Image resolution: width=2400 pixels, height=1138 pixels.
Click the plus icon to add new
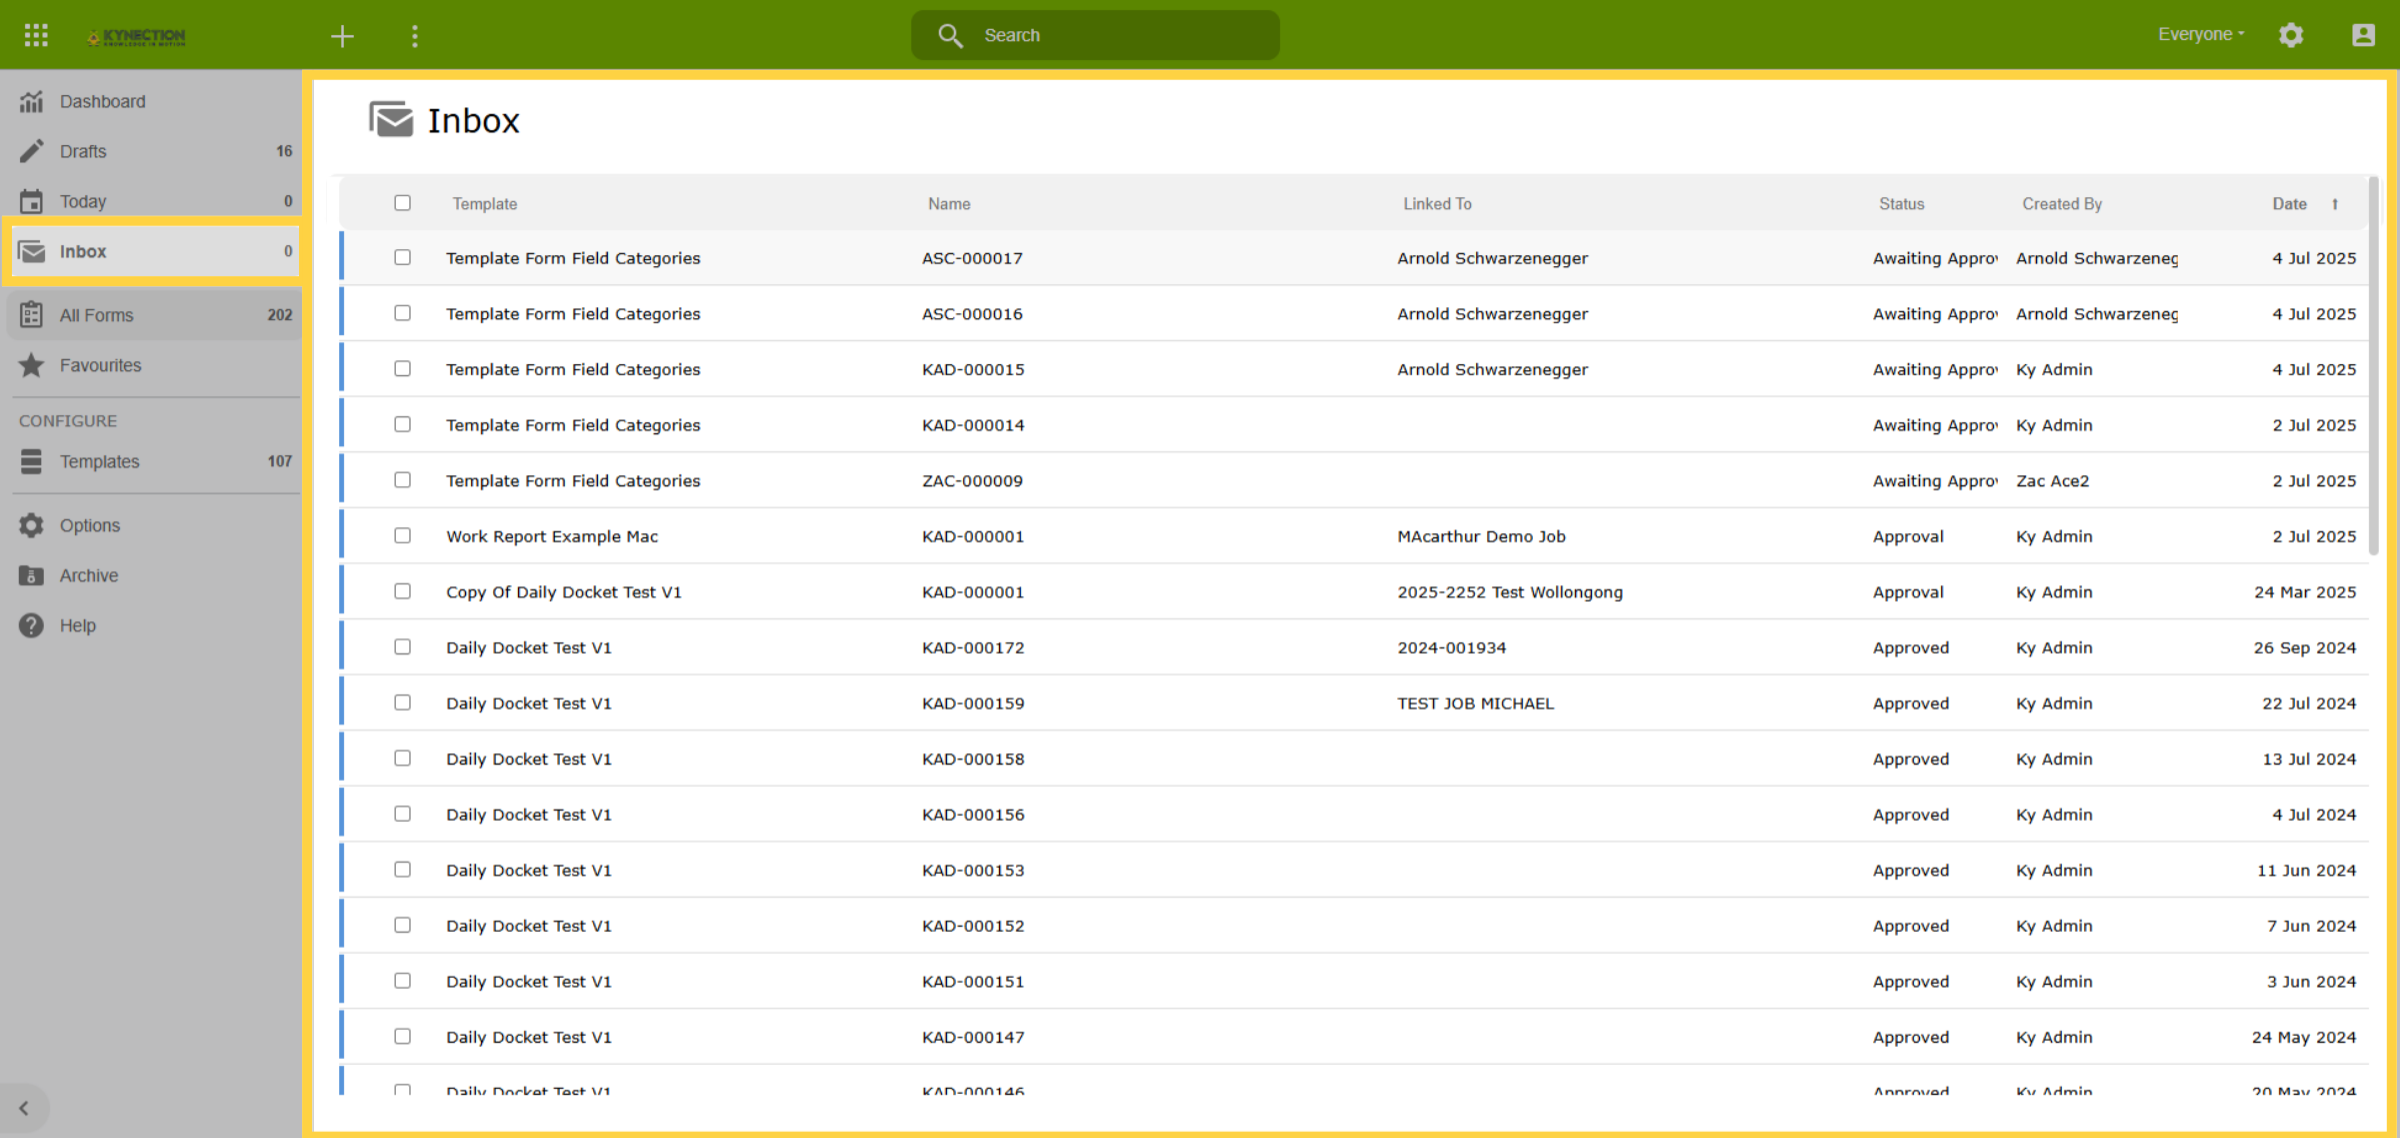click(342, 36)
